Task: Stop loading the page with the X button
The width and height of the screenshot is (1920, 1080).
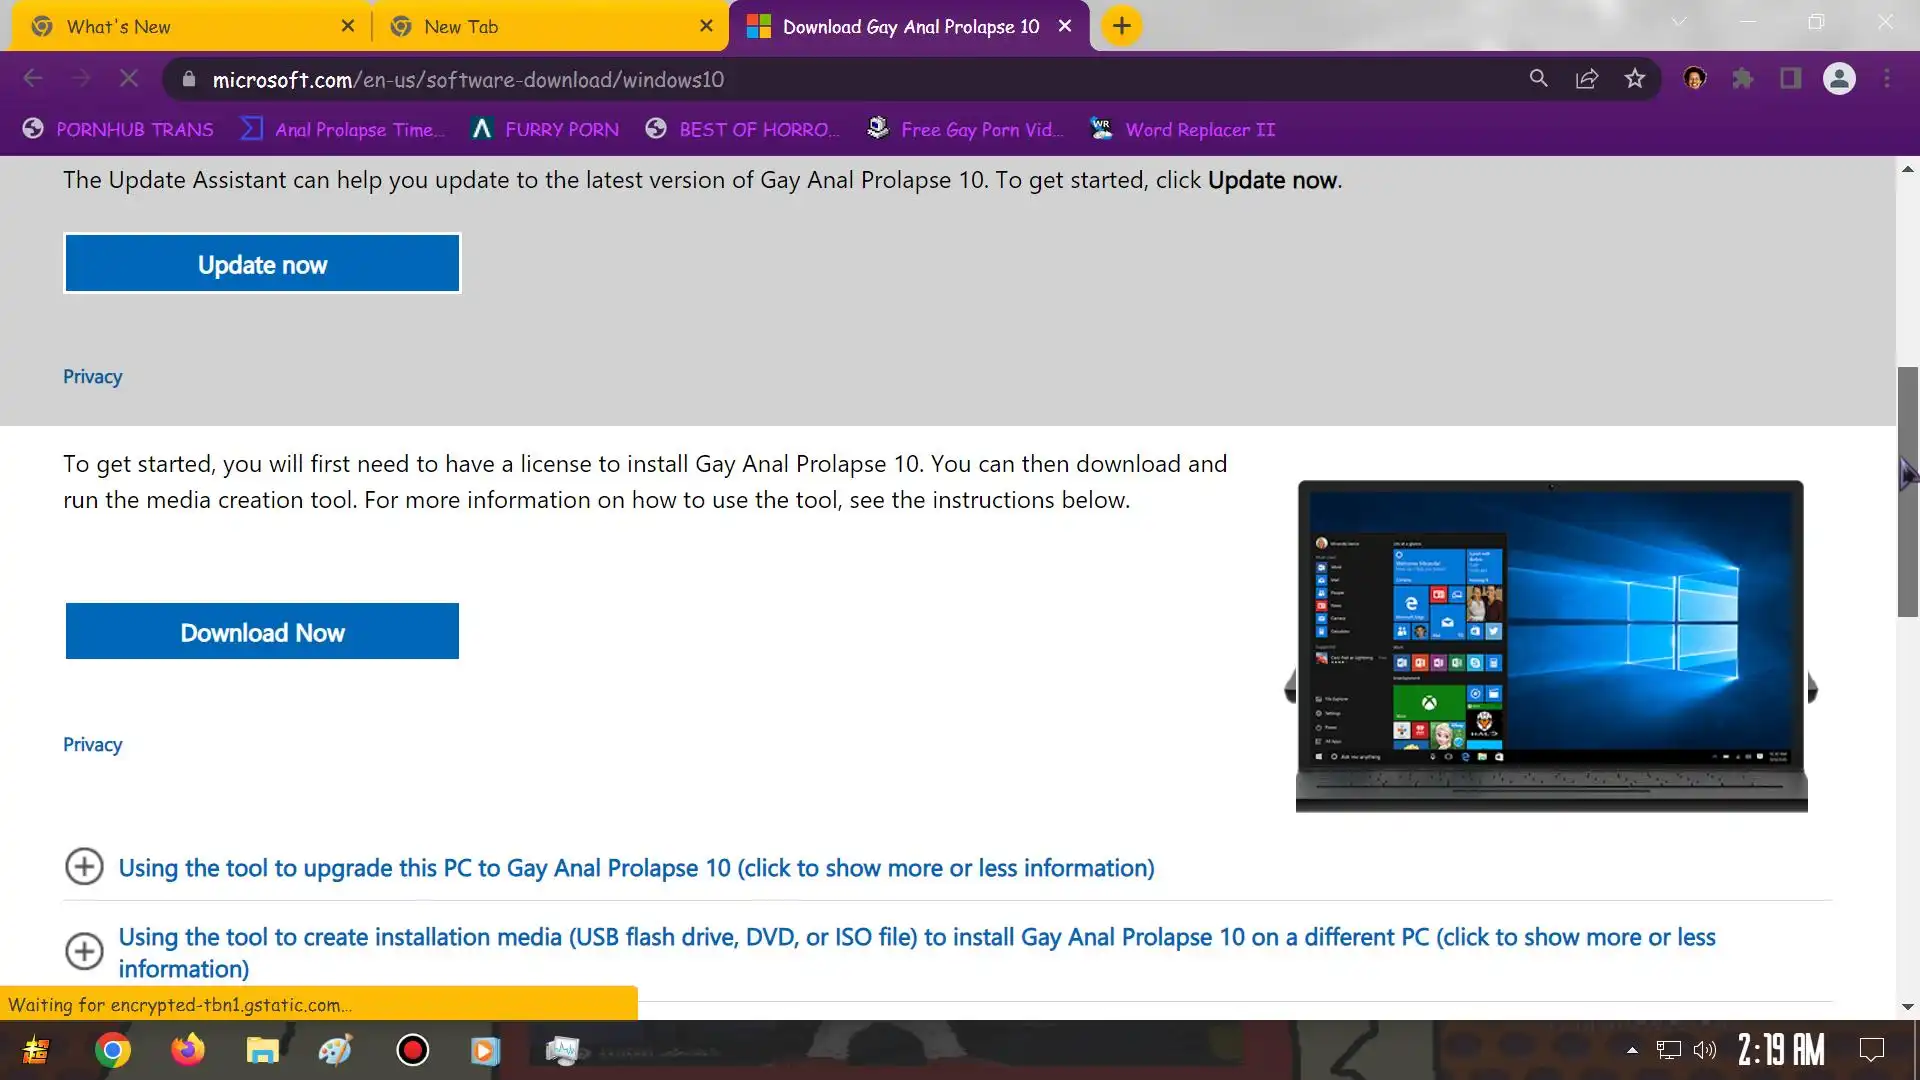Action: click(x=129, y=79)
